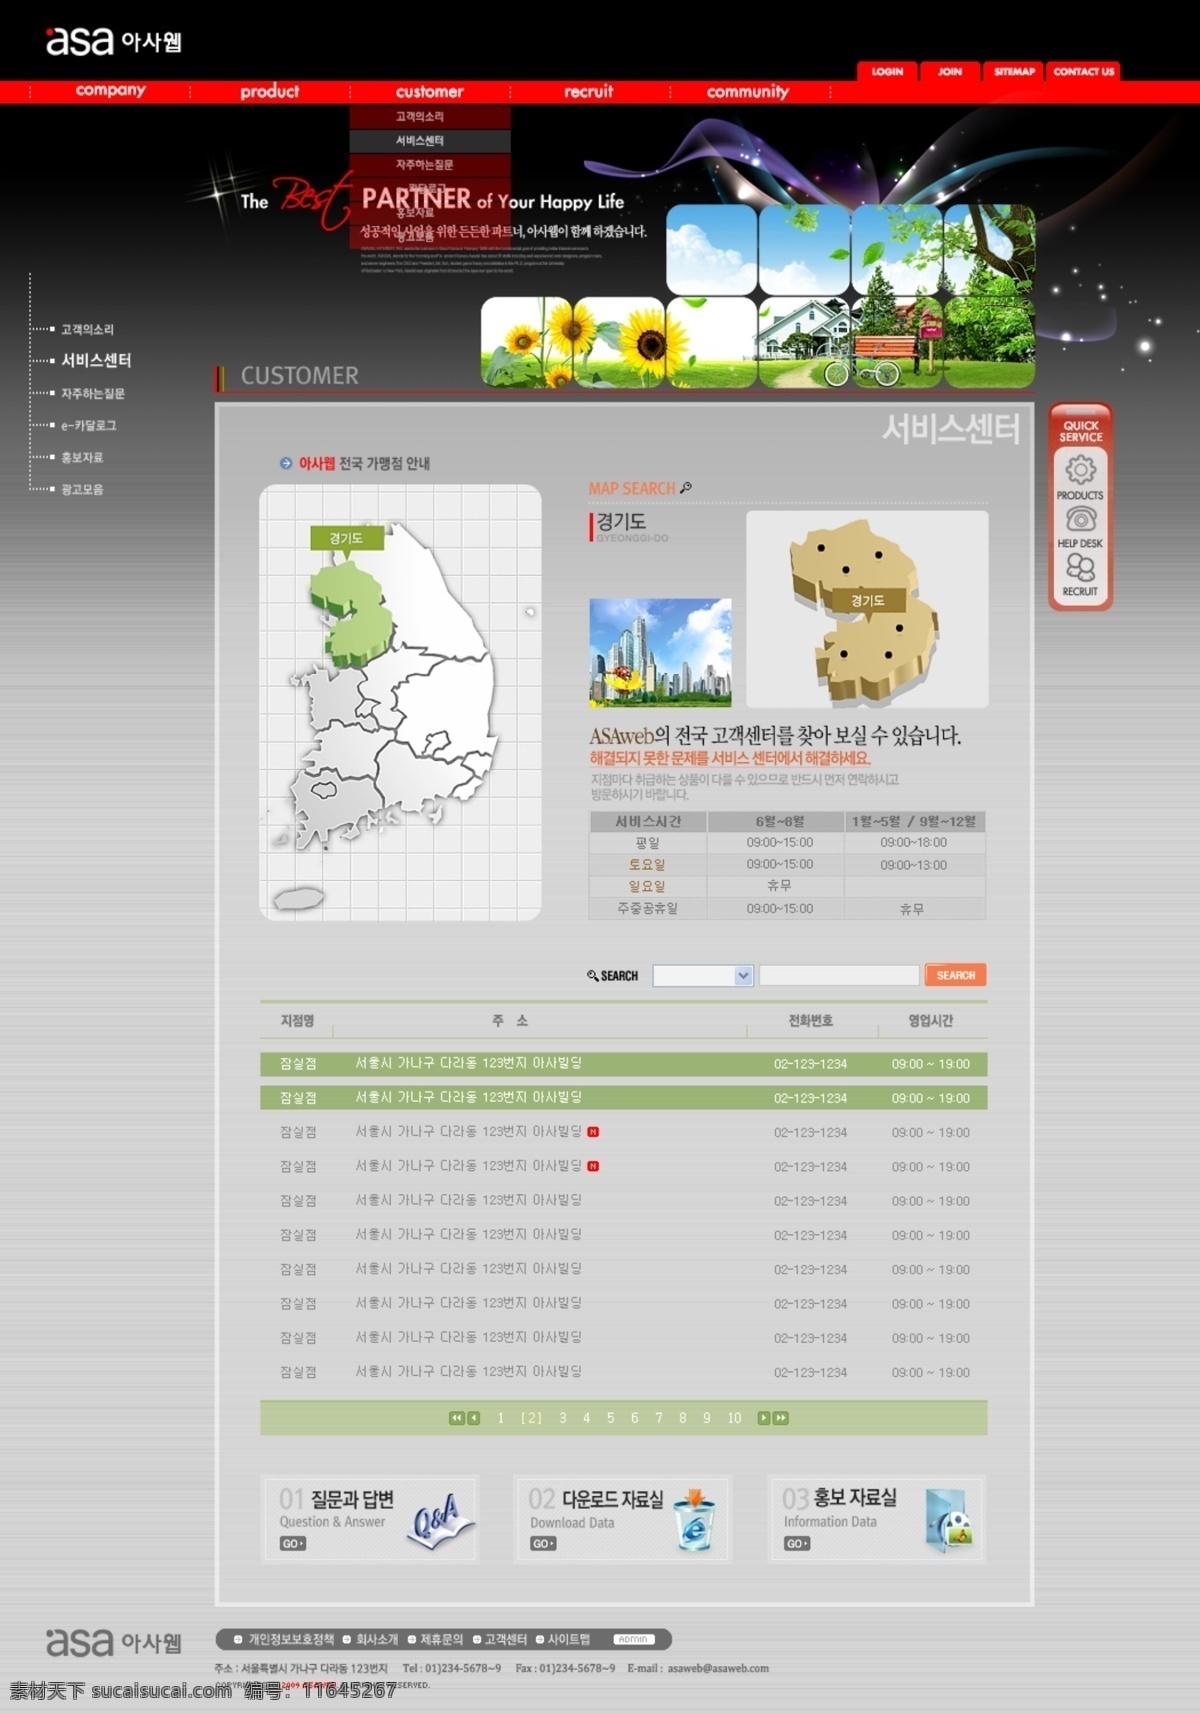Click the Q&A book icon
The height and width of the screenshot is (1714, 1200).
click(x=441, y=1521)
